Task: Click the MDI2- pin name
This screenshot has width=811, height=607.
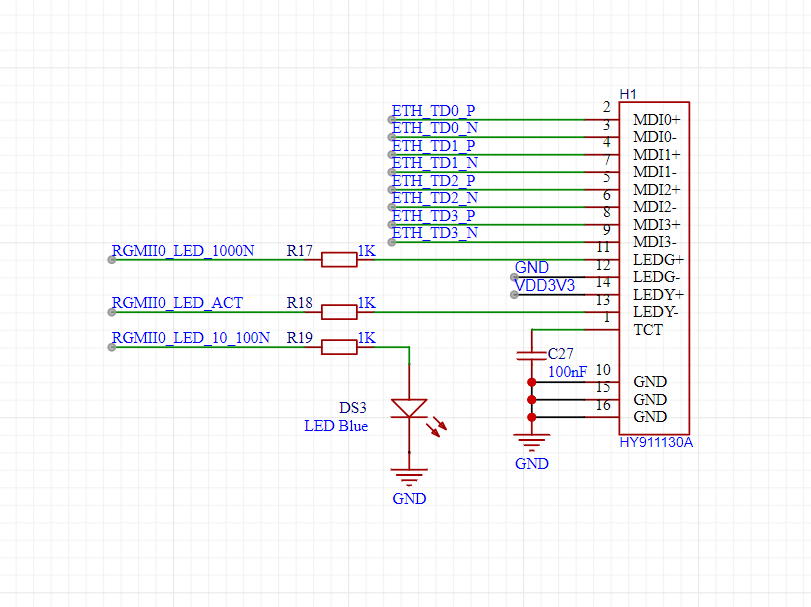Action: pyautogui.click(x=655, y=207)
